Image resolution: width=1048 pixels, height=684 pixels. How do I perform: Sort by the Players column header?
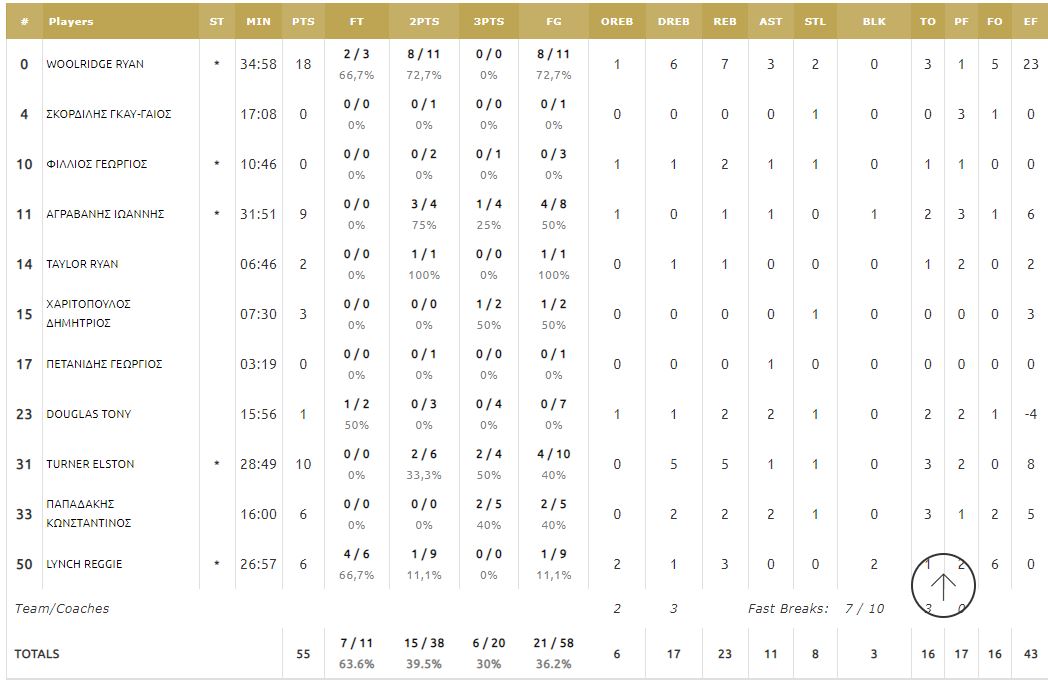71,21
